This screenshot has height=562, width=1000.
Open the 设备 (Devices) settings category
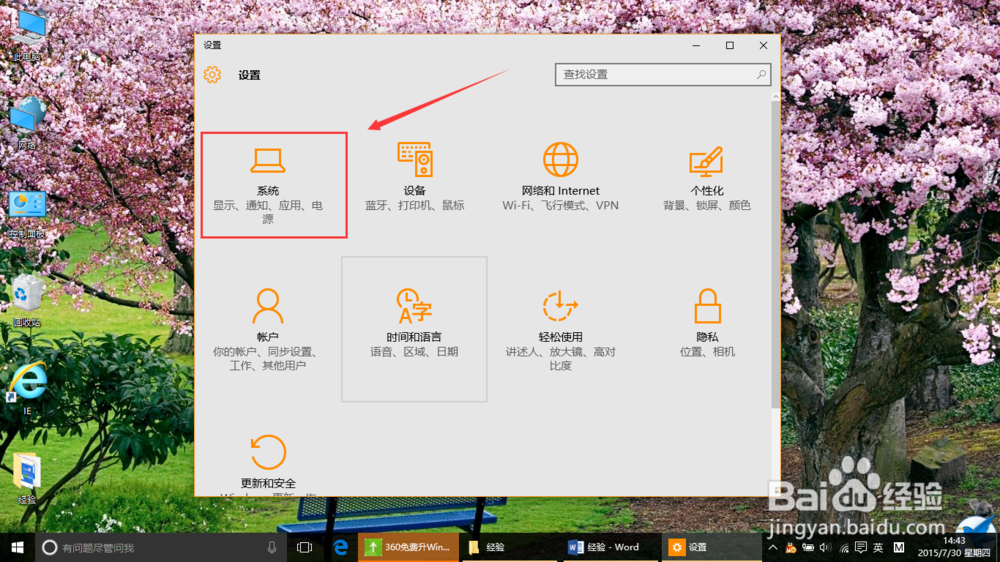414,178
